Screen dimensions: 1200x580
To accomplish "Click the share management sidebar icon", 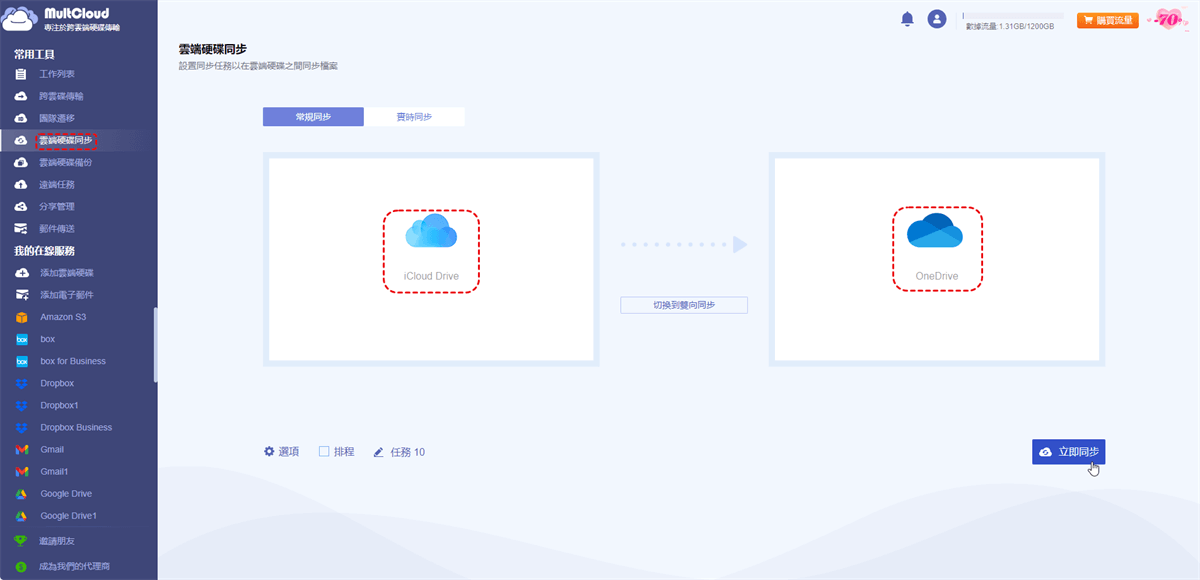I will coord(21,206).
